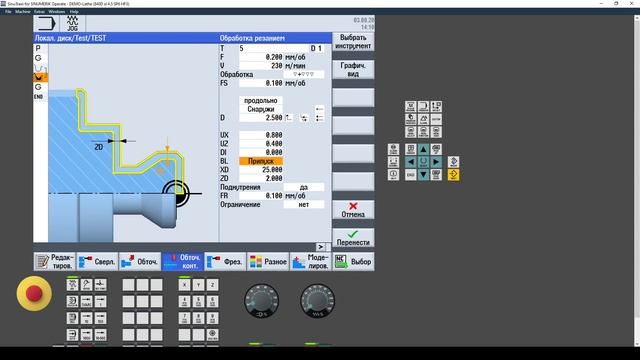Image resolution: width=640 pixels, height=360 pixels.
Task: Click the MACHINE key on operator keypad
Action: click(x=411, y=107)
